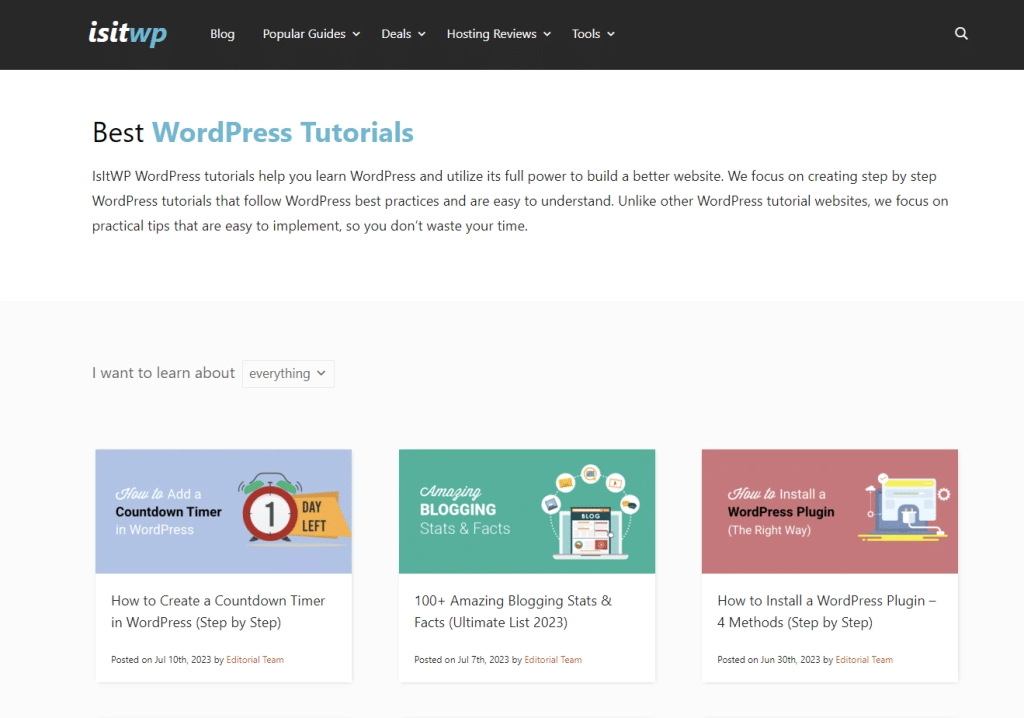Expand the Tools dropdown chevron

point(612,34)
